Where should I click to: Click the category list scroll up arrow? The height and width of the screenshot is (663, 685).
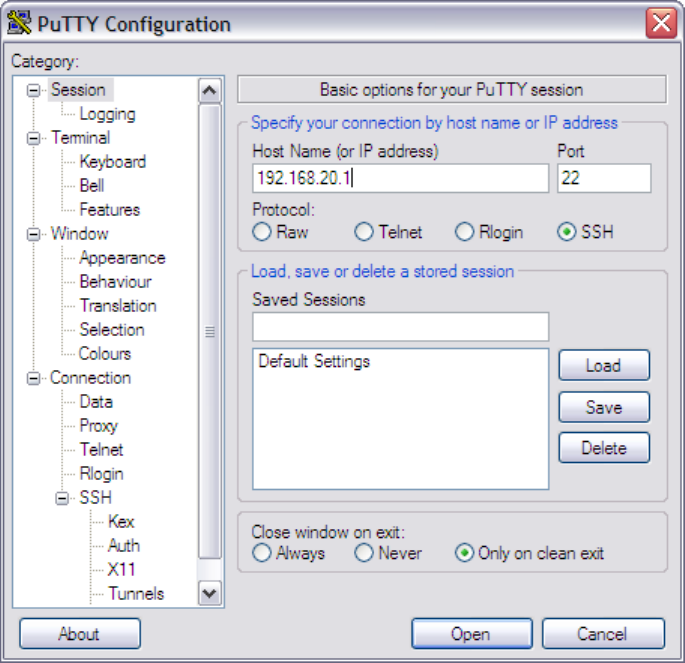[x=210, y=90]
